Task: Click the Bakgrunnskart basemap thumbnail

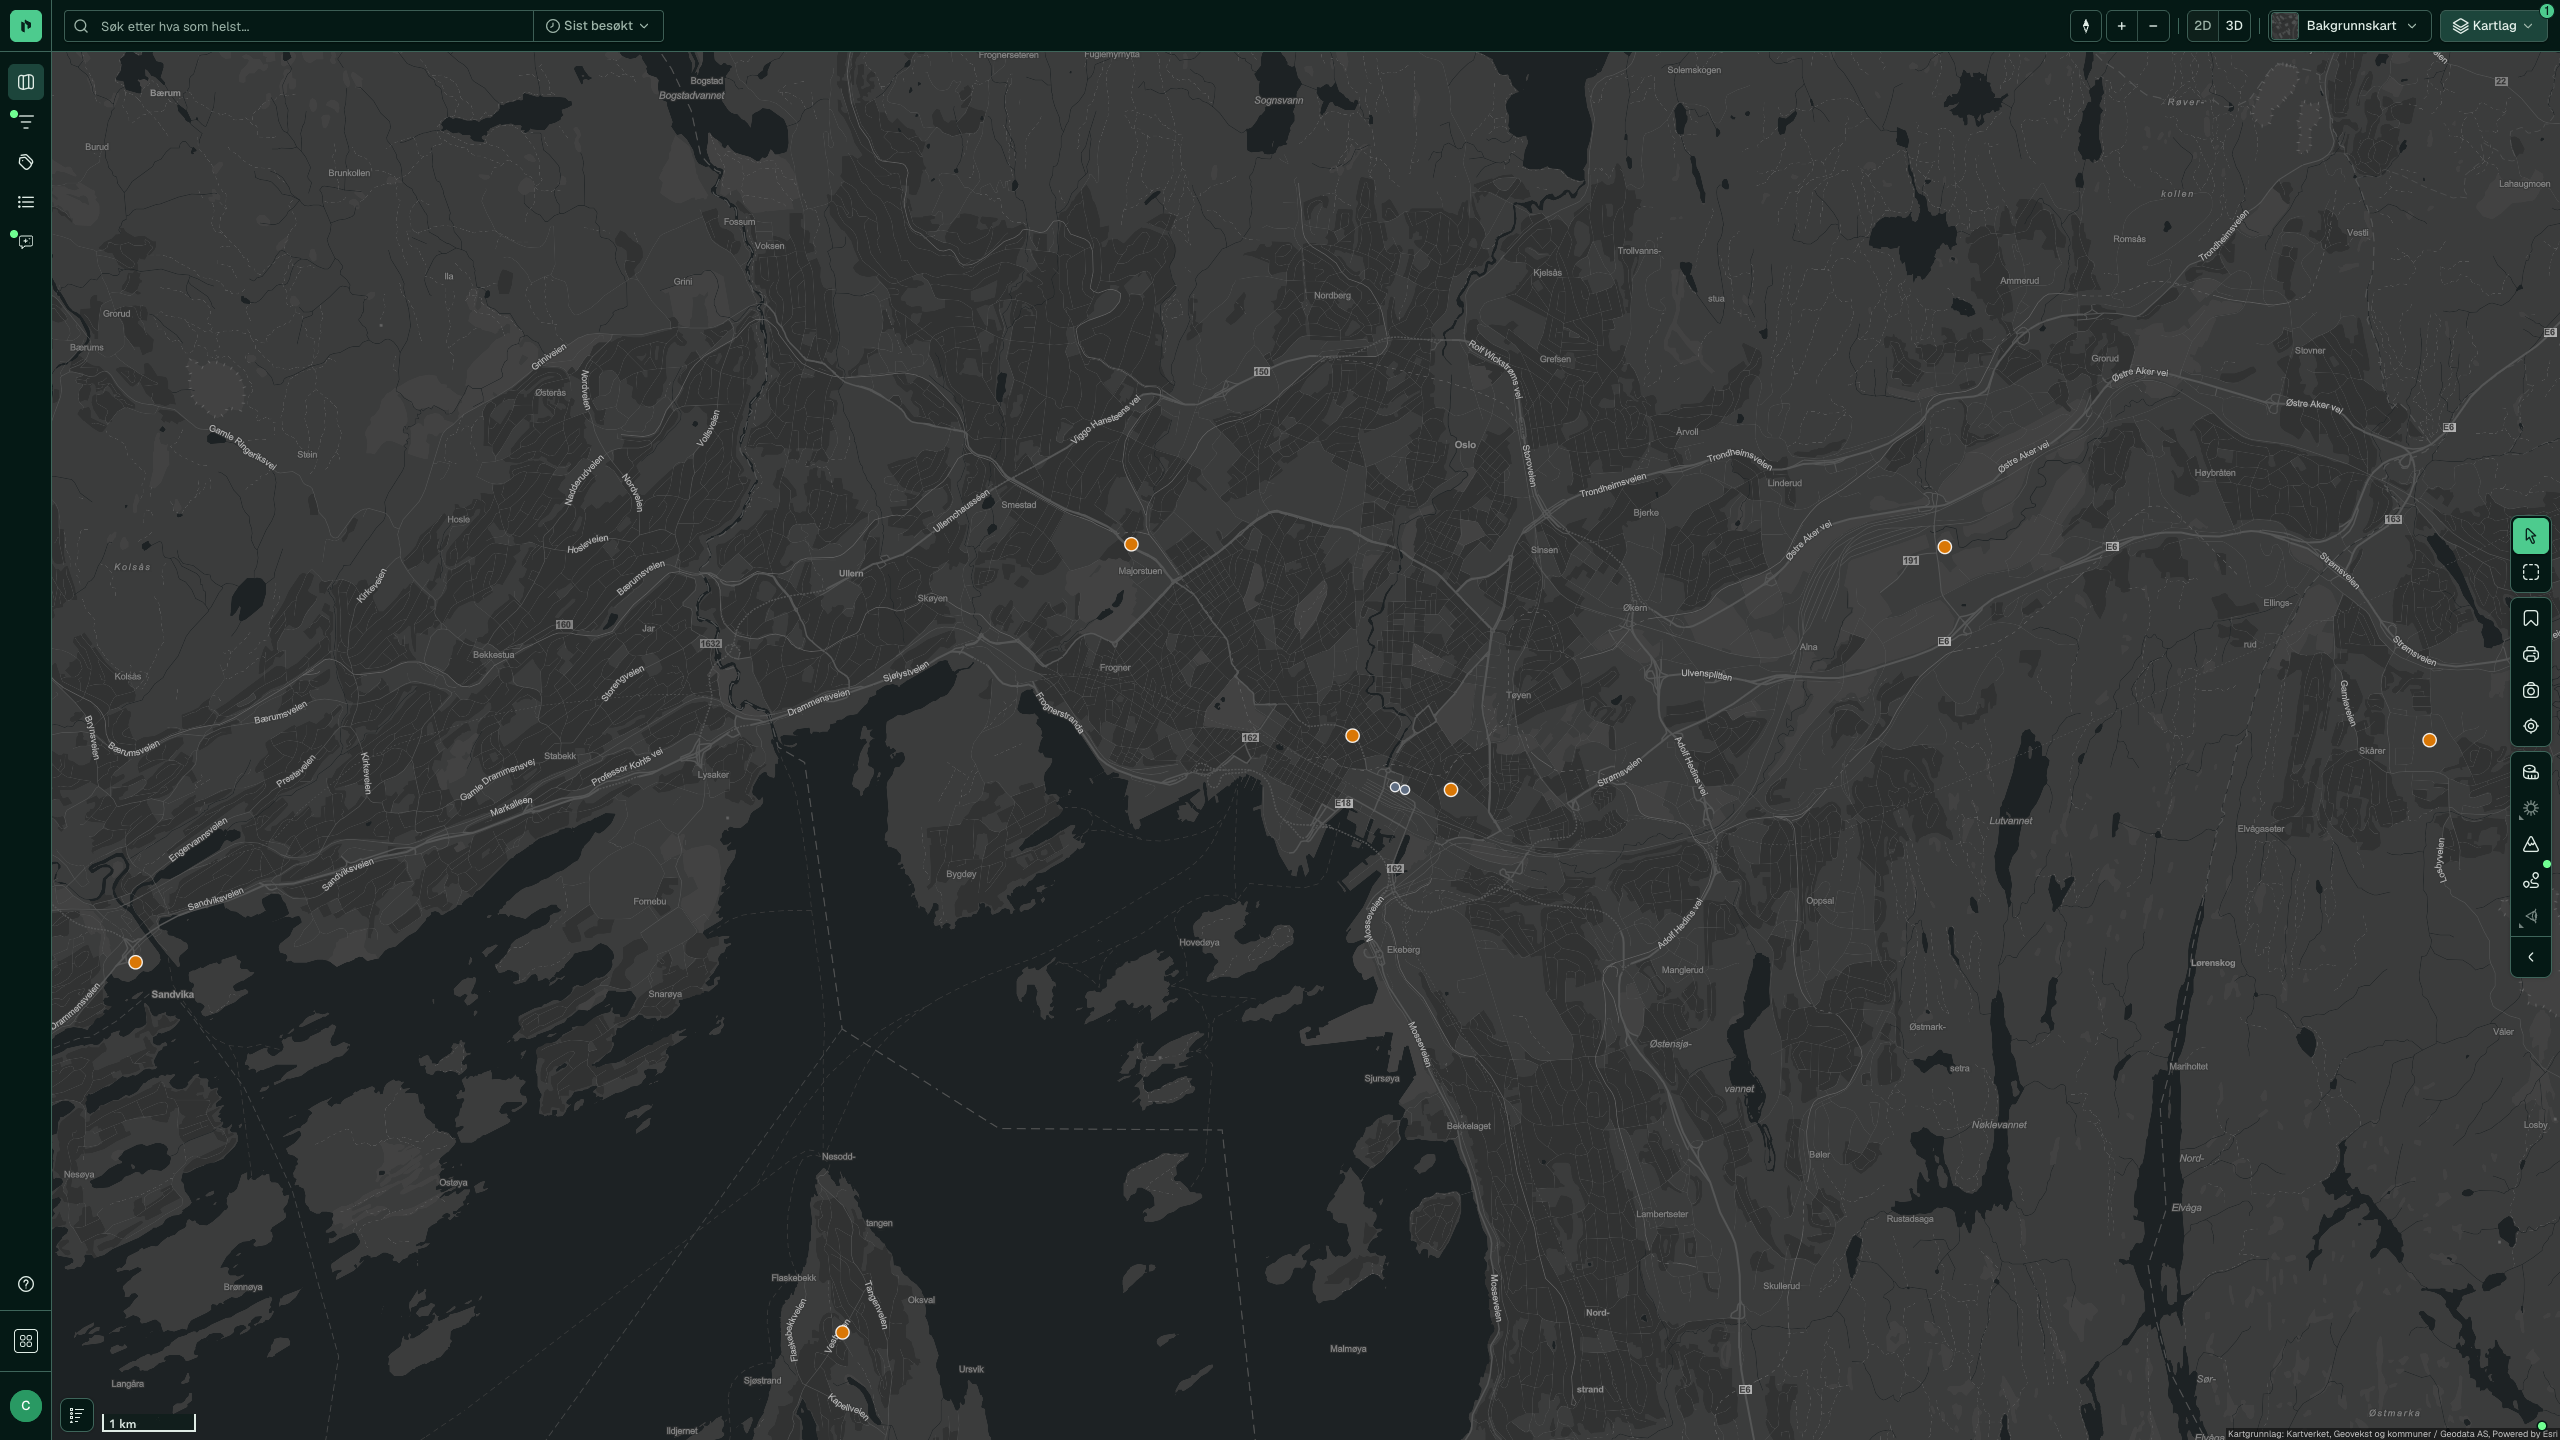Action: [2284, 26]
